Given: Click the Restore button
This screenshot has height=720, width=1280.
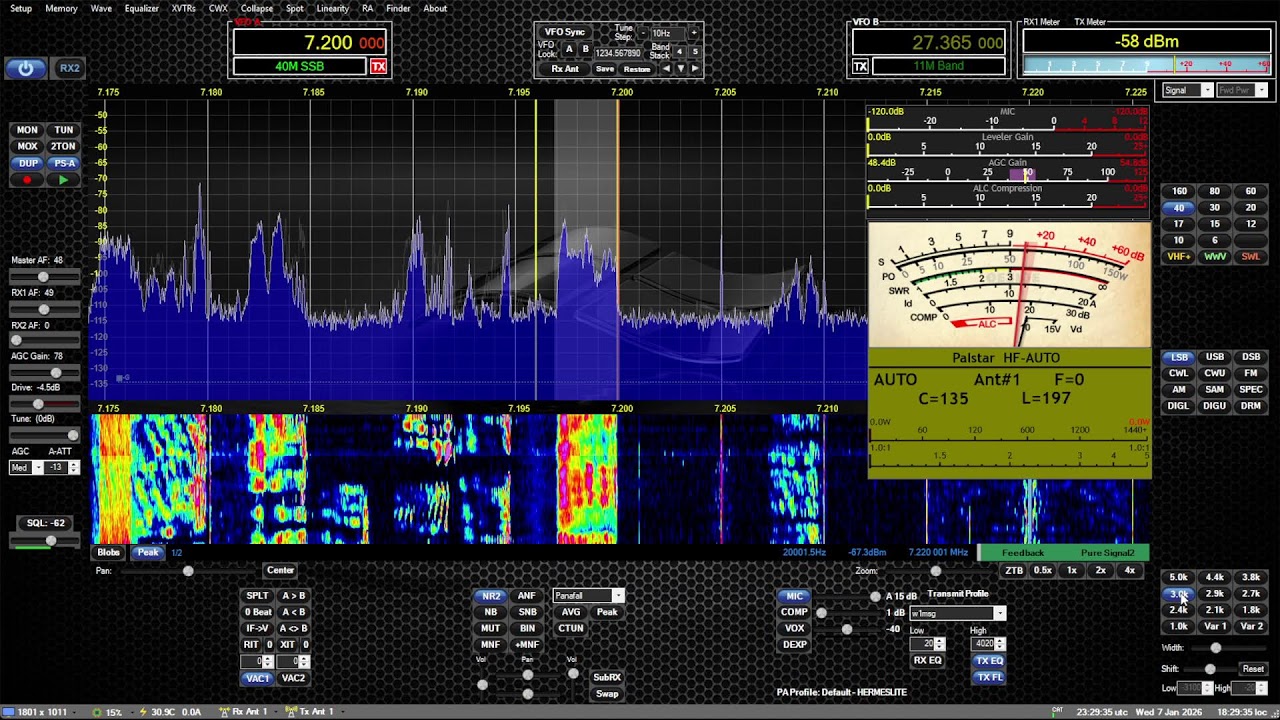Looking at the screenshot, I should [x=637, y=69].
